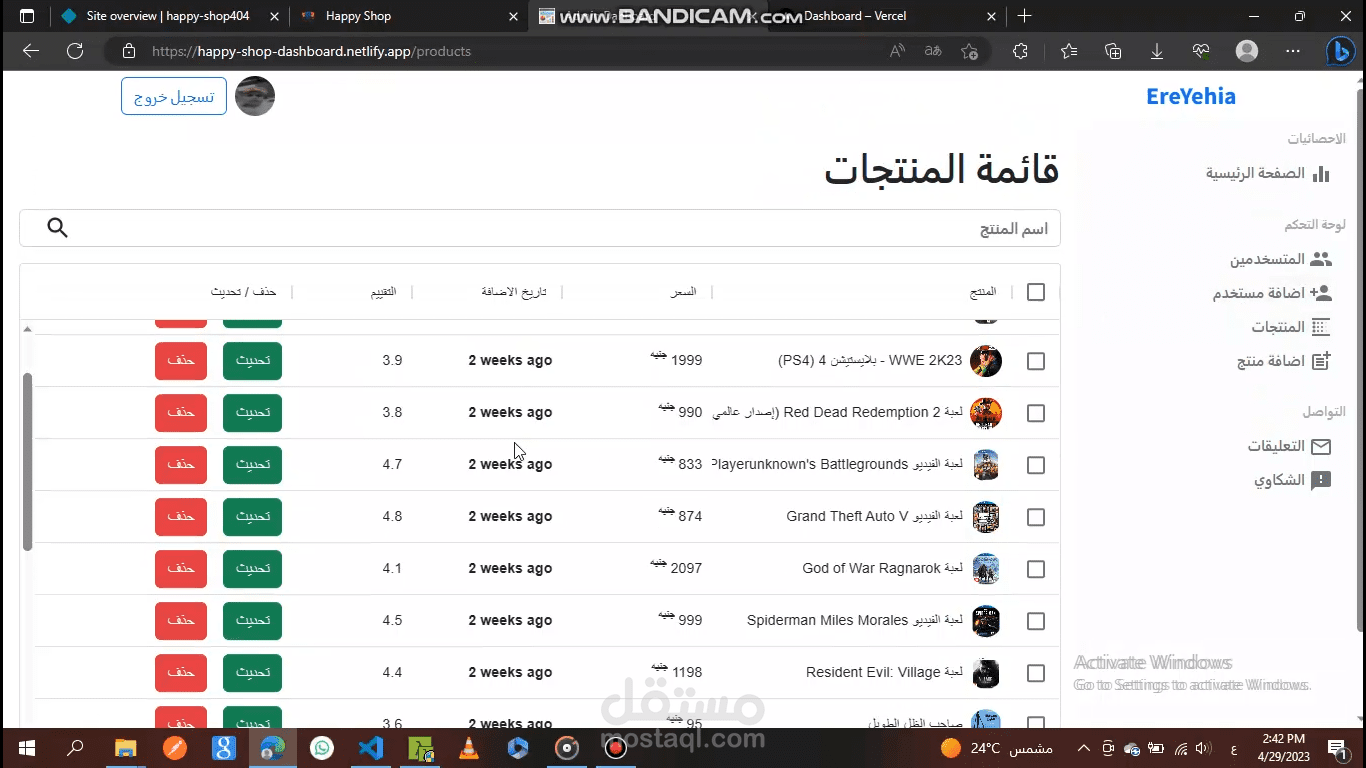Click the Bing sidebar icon

[1340, 51]
